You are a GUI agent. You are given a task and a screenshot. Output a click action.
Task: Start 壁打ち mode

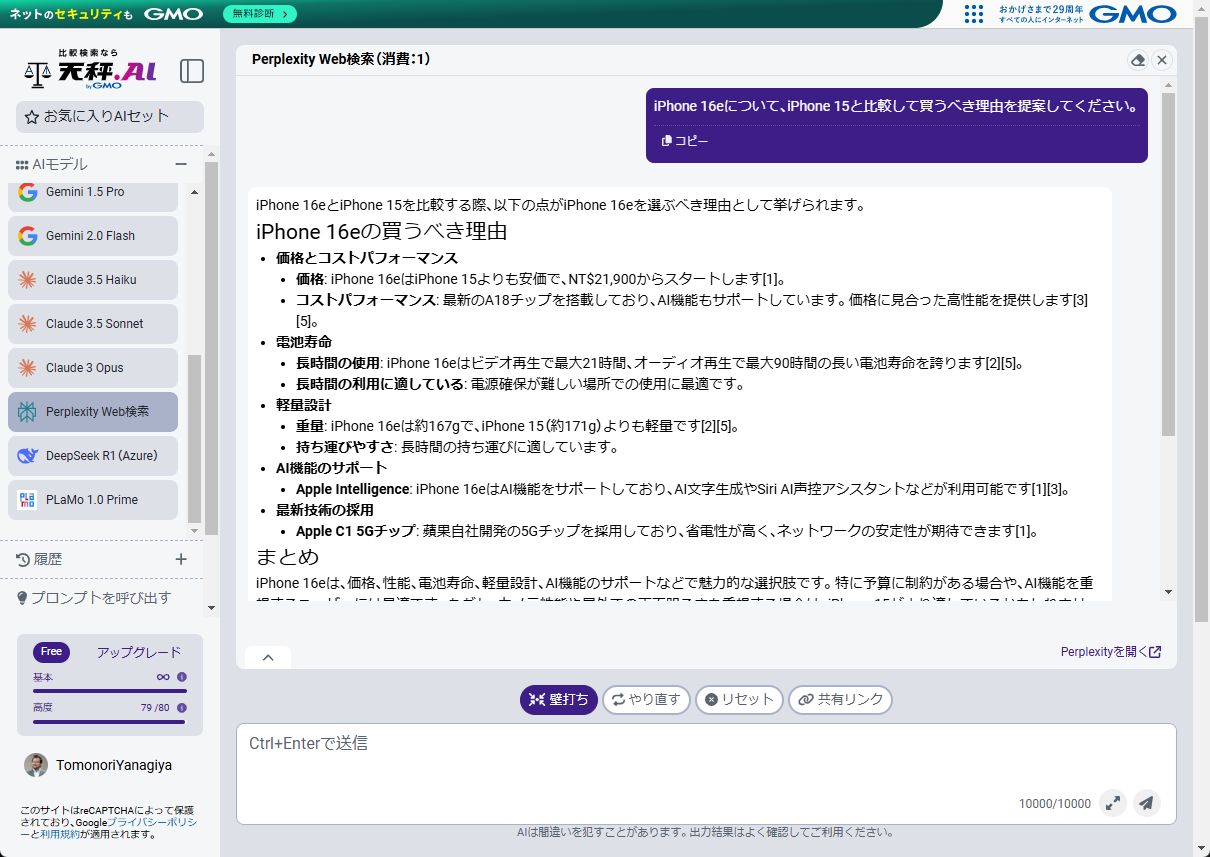pos(557,700)
